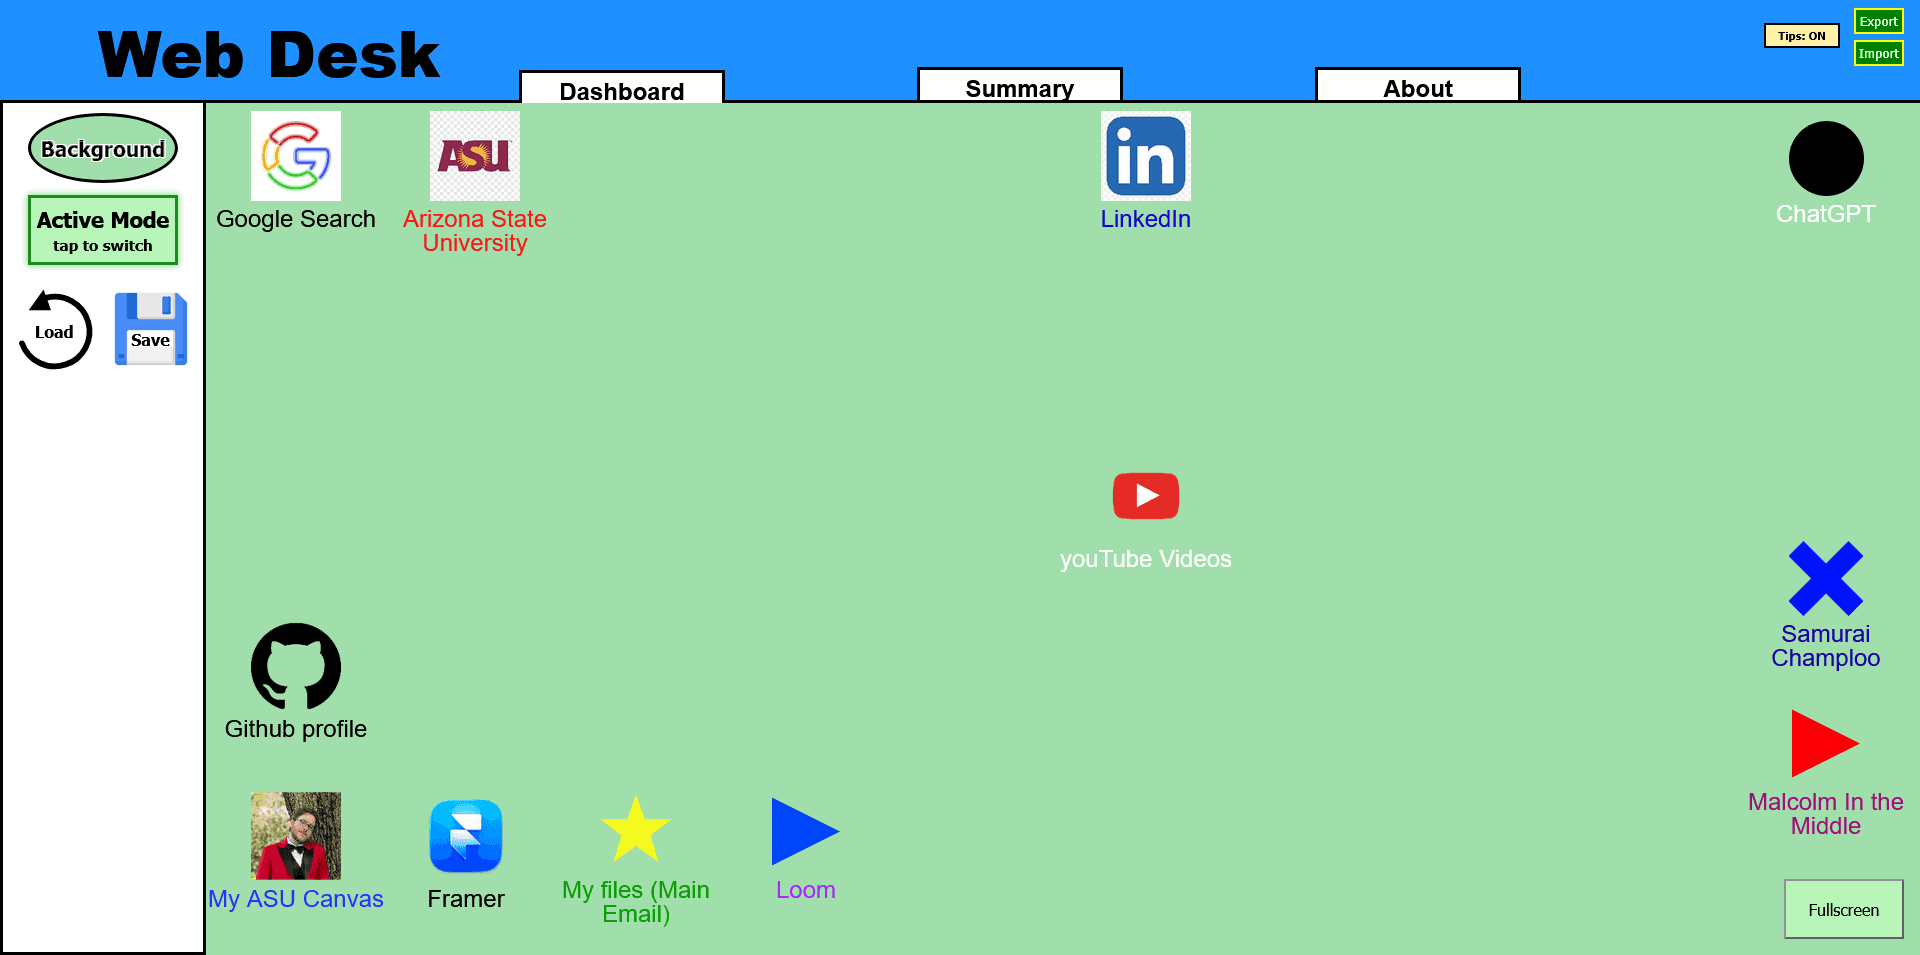The height and width of the screenshot is (955, 1920).
Task: Click the My ASU Canvas text label
Action: [296, 899]
